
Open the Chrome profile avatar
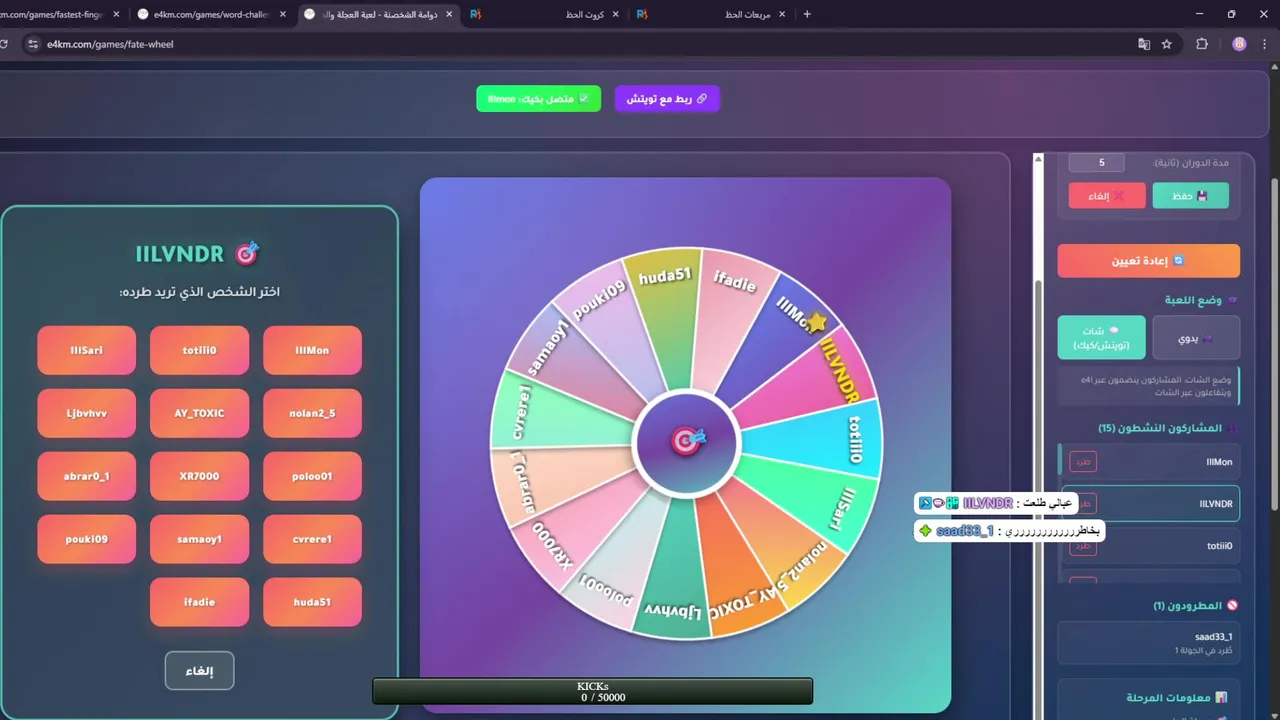point(1239,44)
